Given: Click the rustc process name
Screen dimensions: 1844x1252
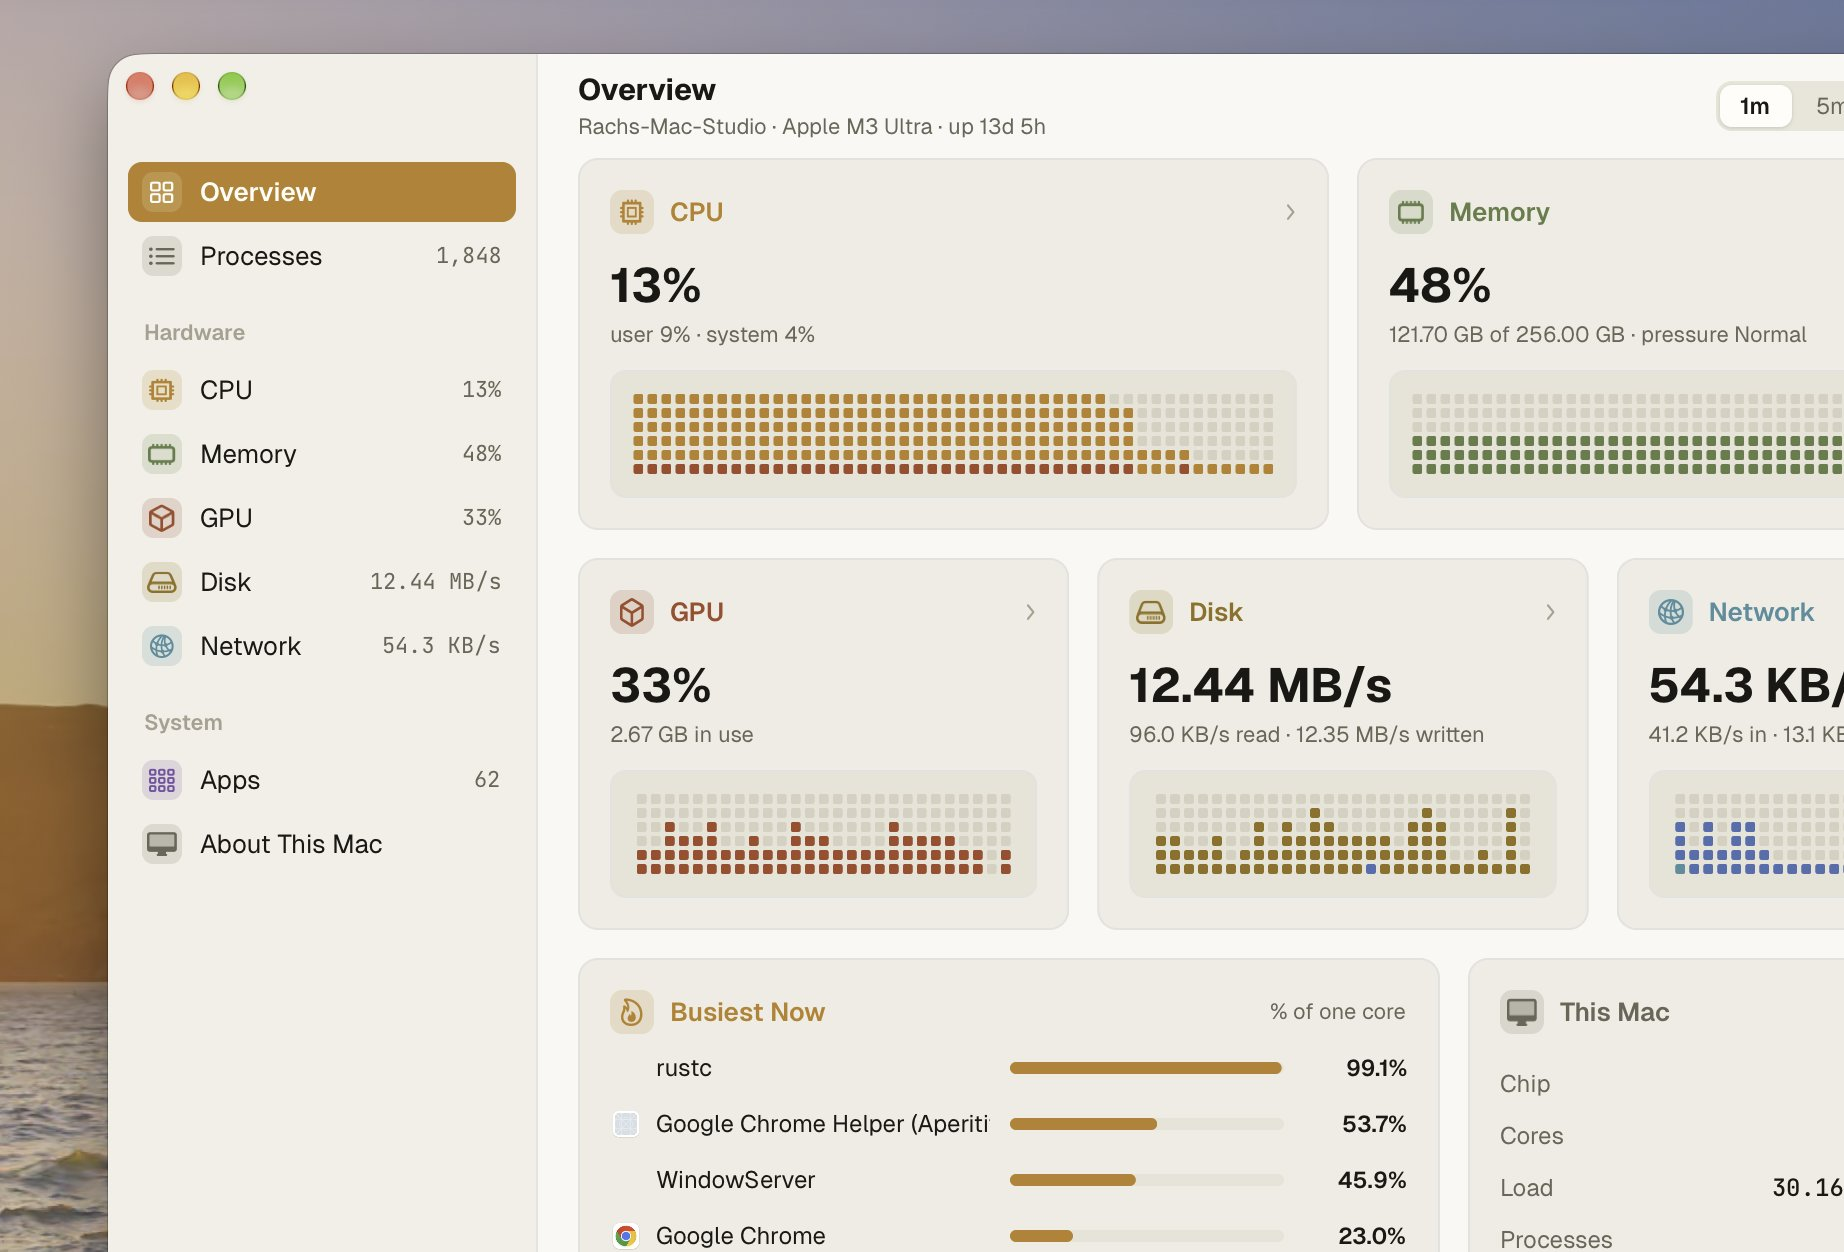Looking at the screenshot, I should click(684, 1068).
